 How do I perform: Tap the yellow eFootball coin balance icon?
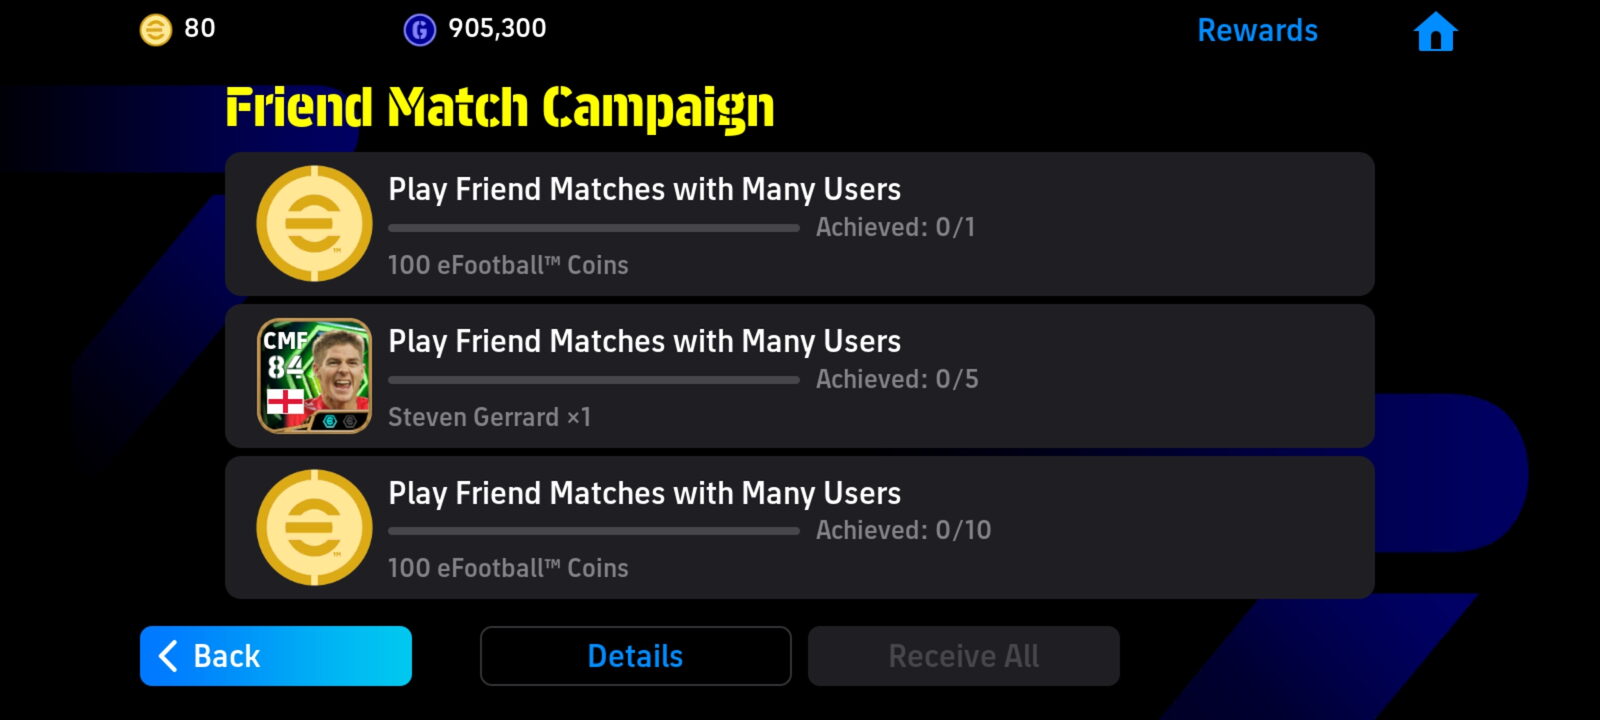click(155, 30)
